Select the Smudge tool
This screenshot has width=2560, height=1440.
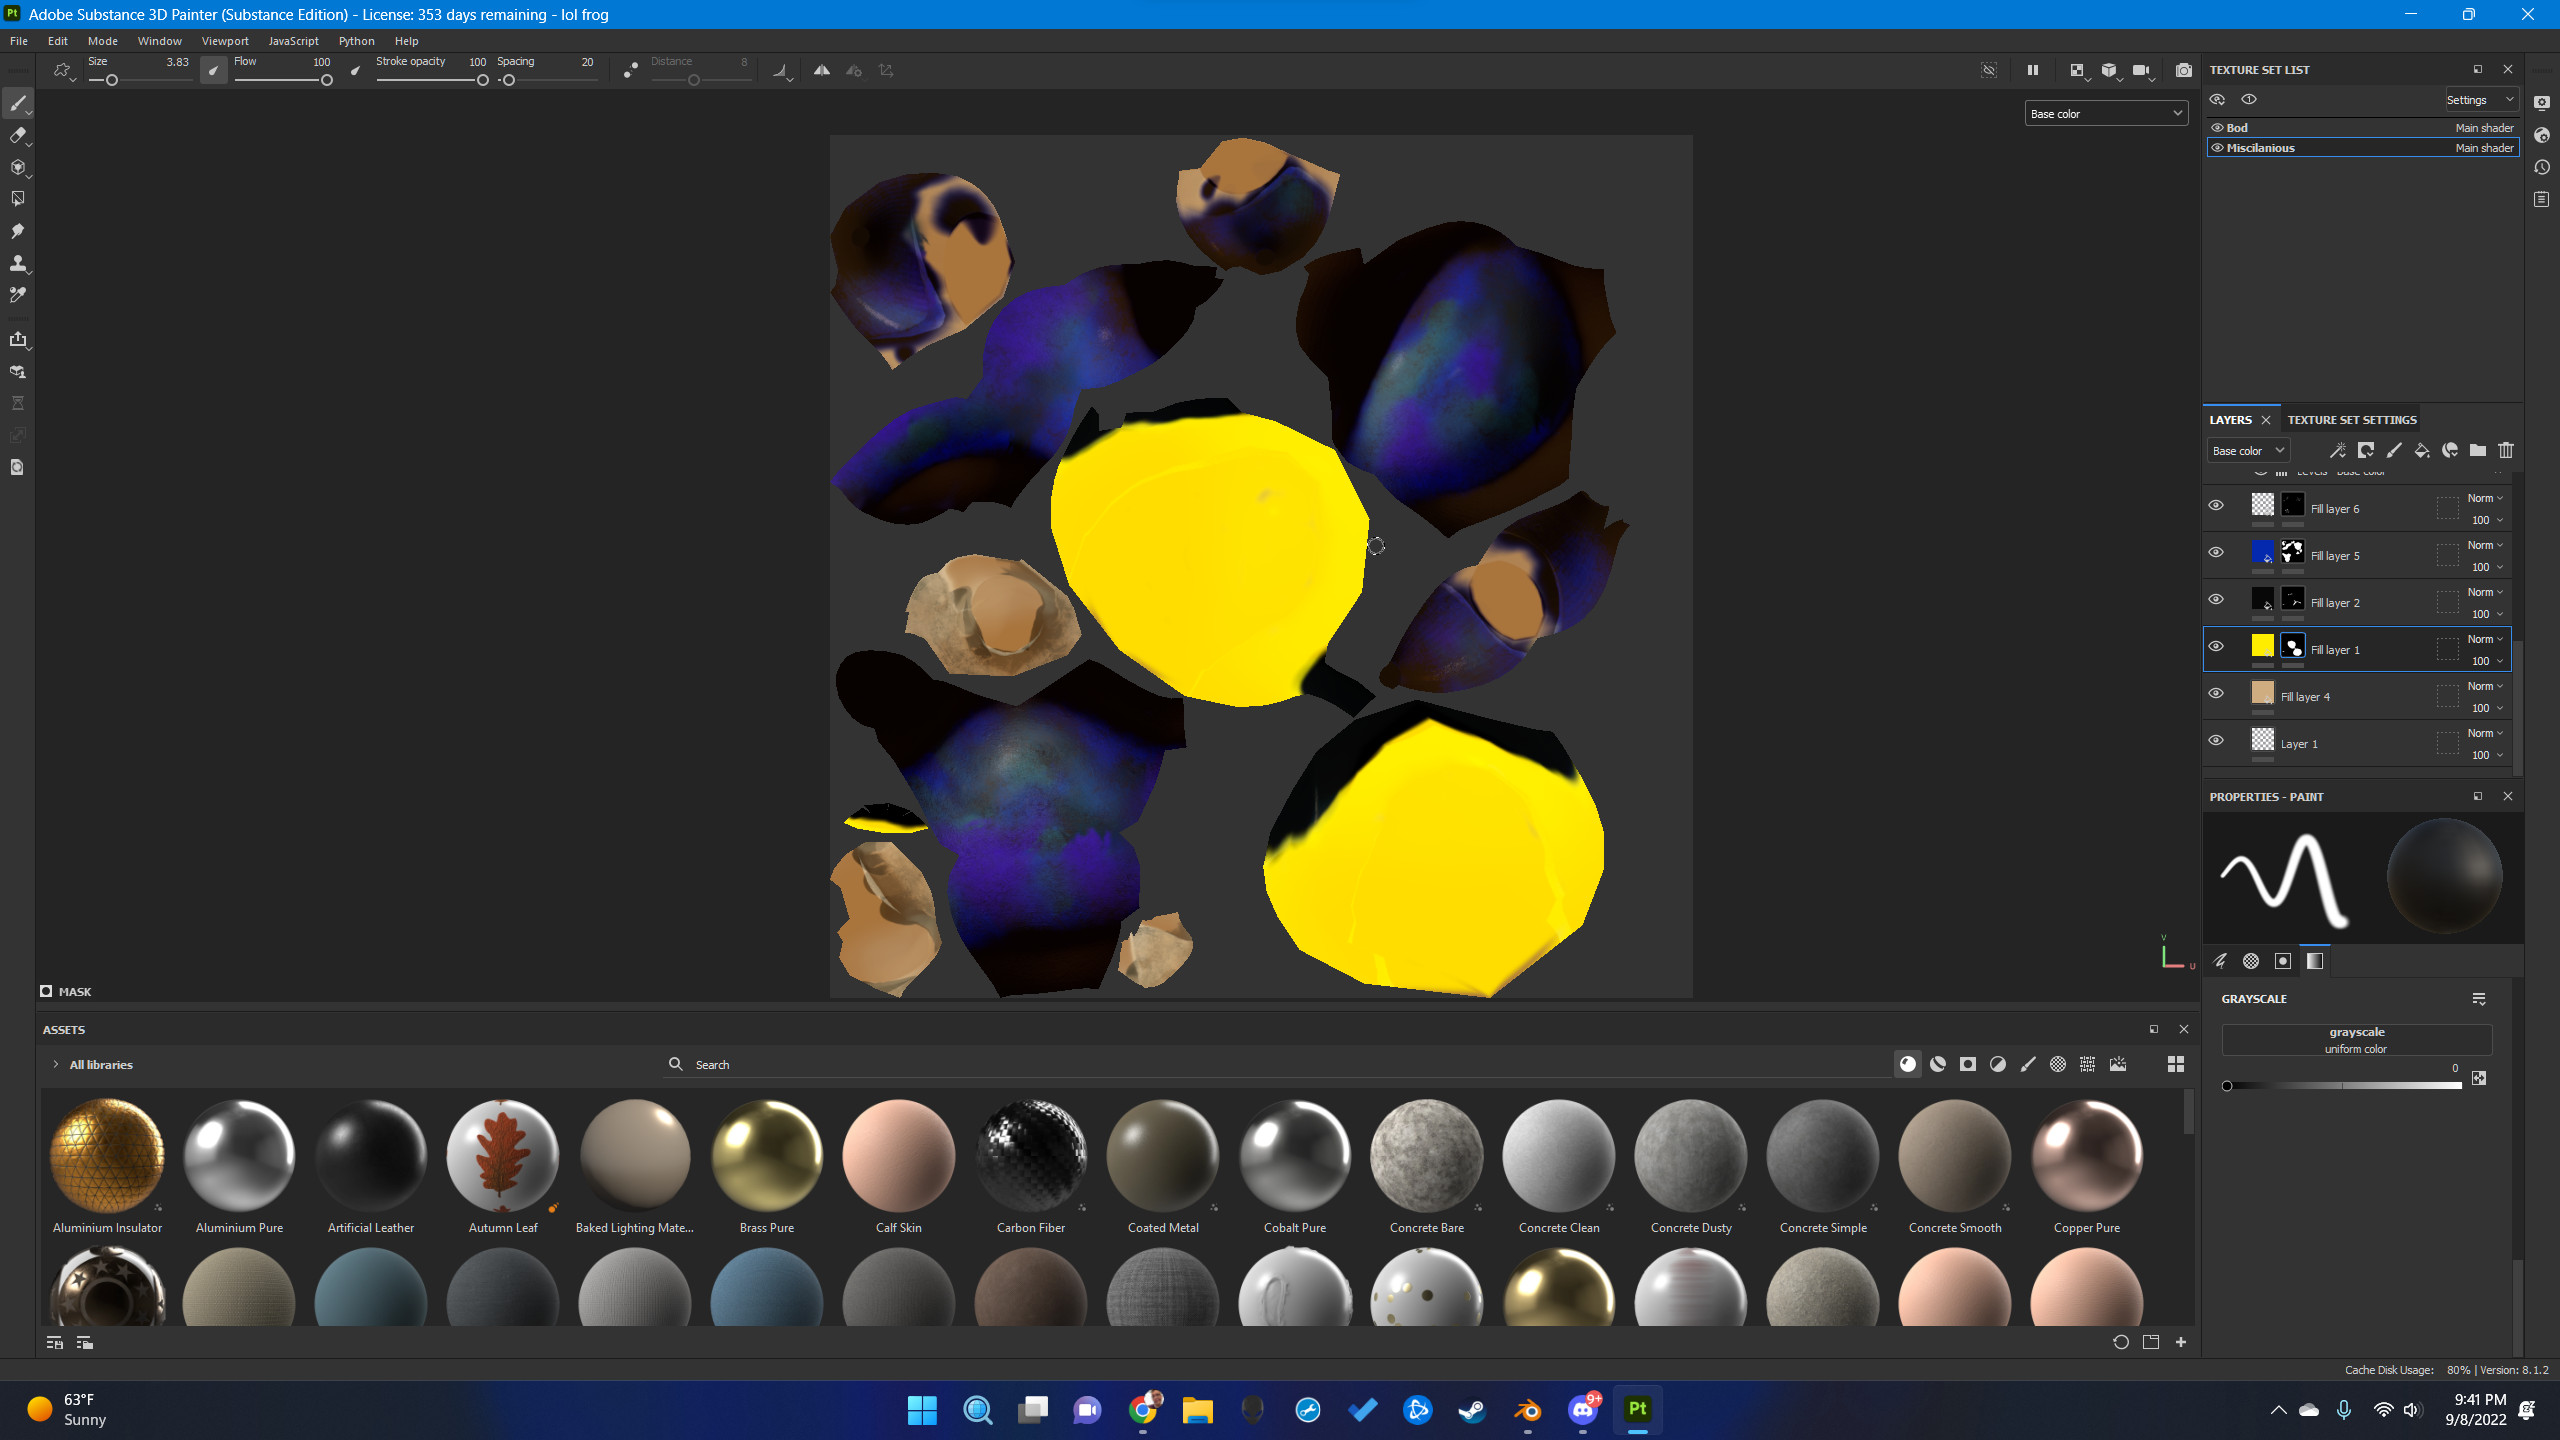(x=18, y=231)
